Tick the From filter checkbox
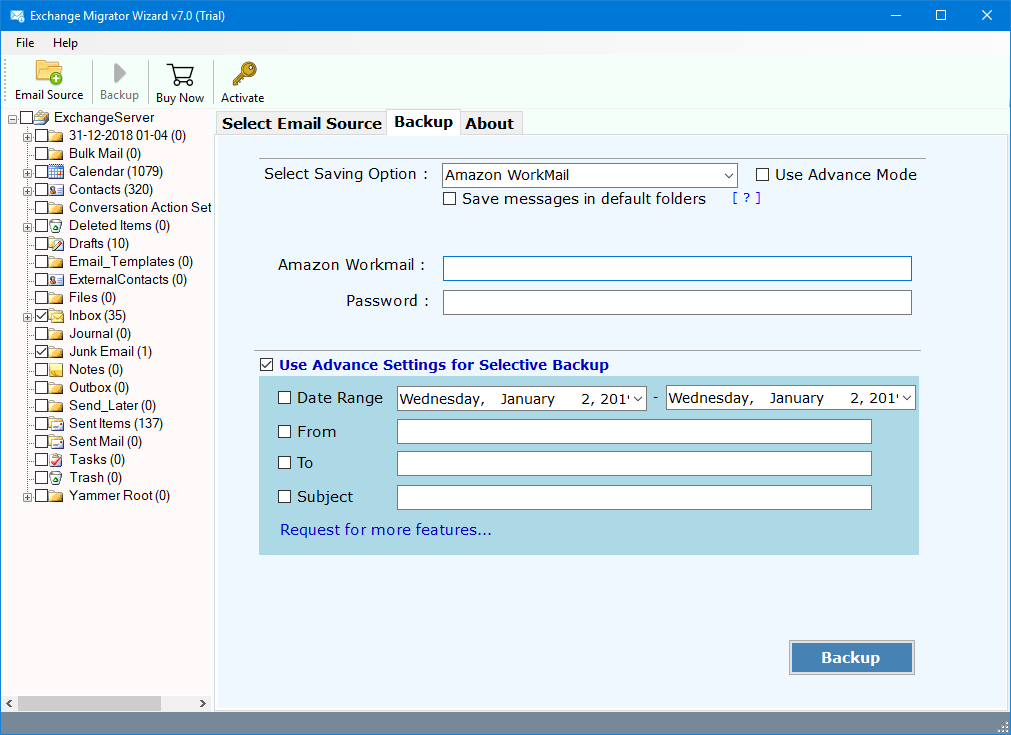 [x=284, y=431]
